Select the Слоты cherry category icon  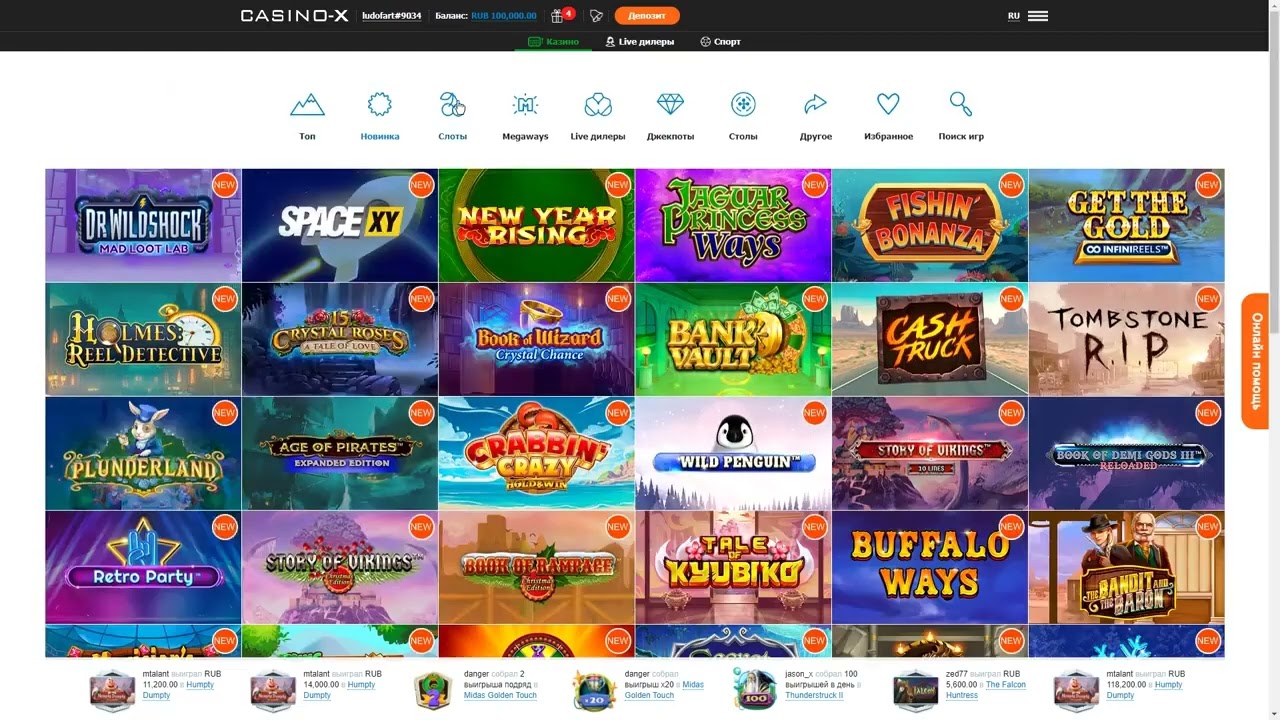(x=452, y=105)
